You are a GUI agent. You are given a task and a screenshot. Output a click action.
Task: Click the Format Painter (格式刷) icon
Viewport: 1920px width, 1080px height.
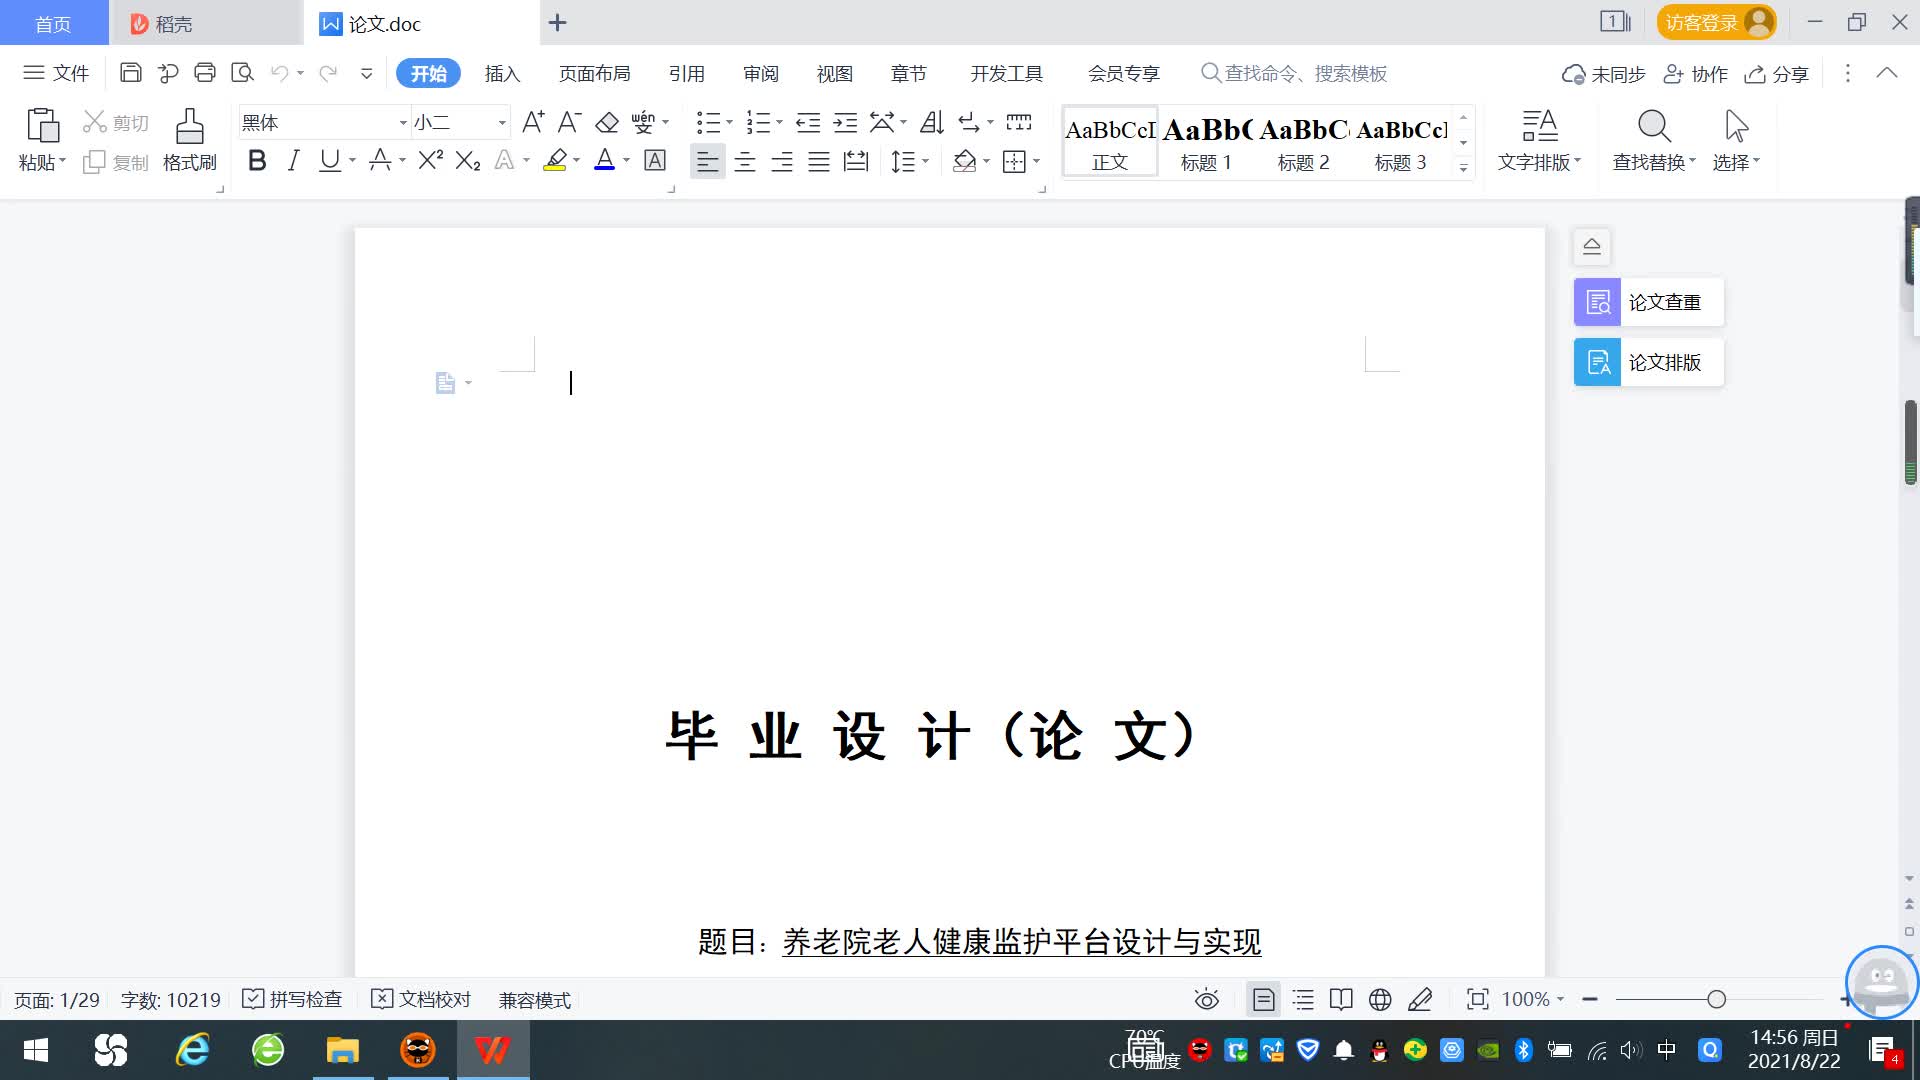point(189,128)
